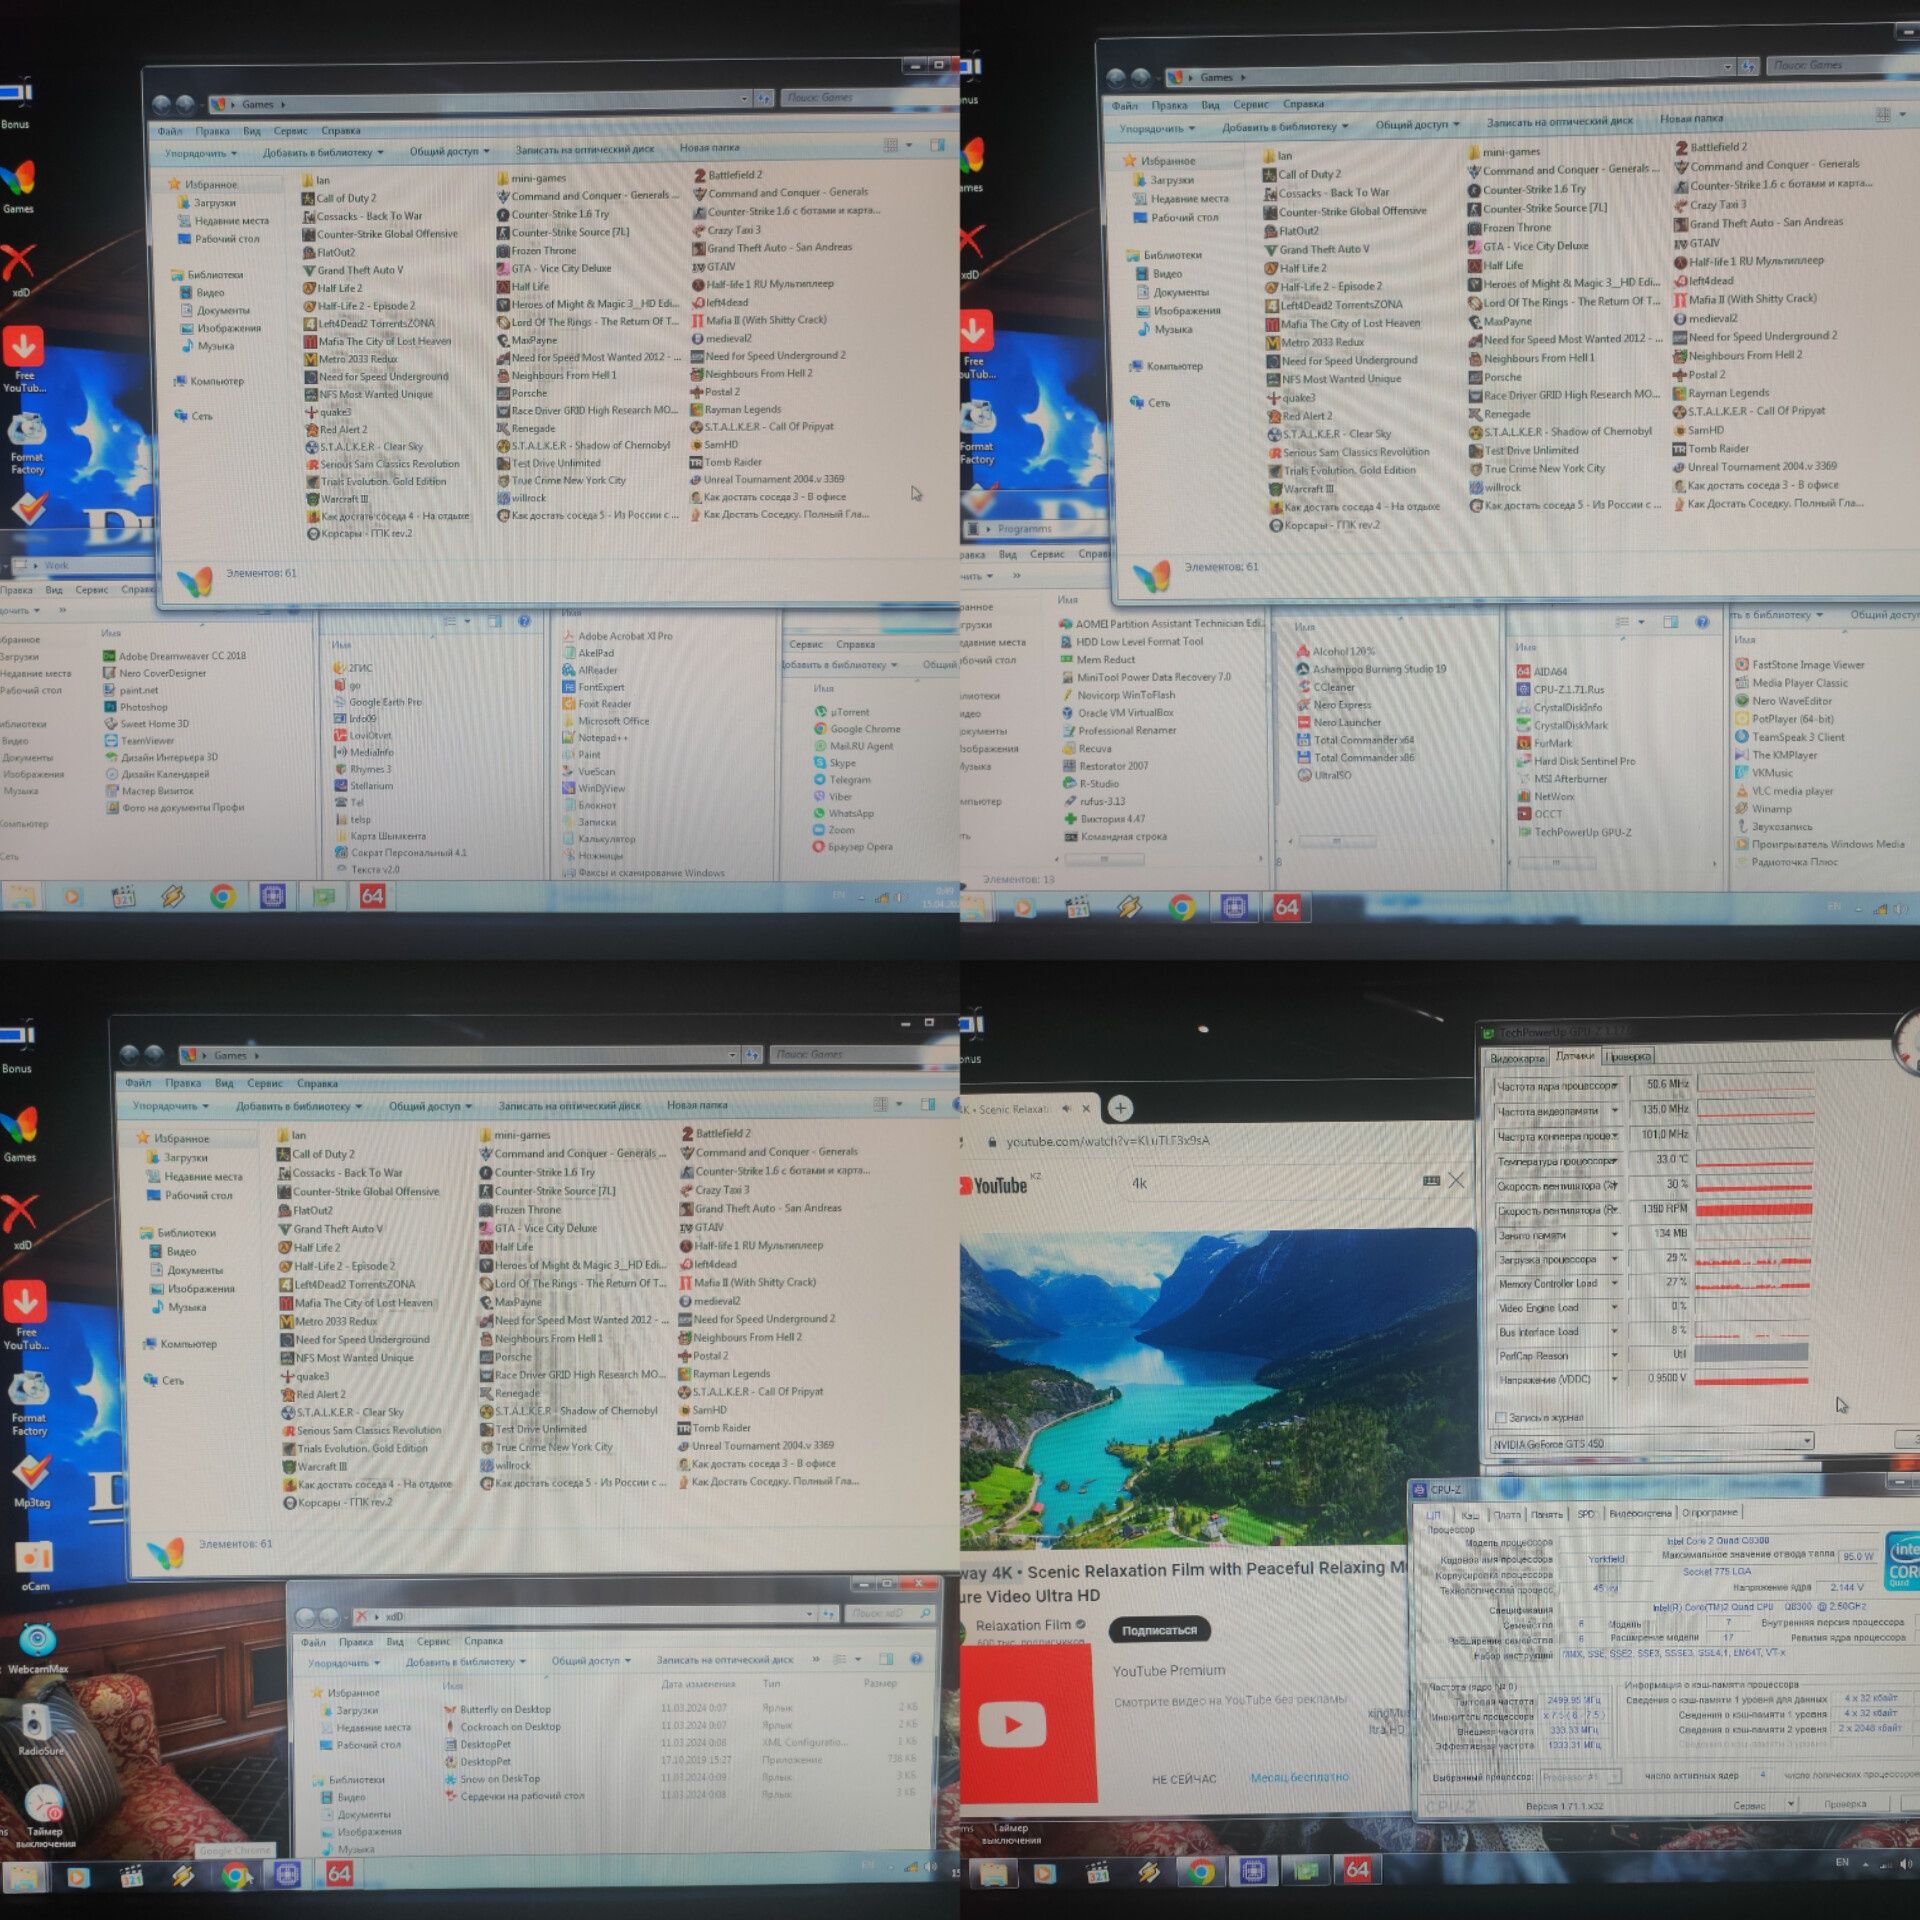The image size is (1920, 1920).
Task: Switch to the Видеосистема tab in CPU-Z
Action: [x=1640, y=1513]
